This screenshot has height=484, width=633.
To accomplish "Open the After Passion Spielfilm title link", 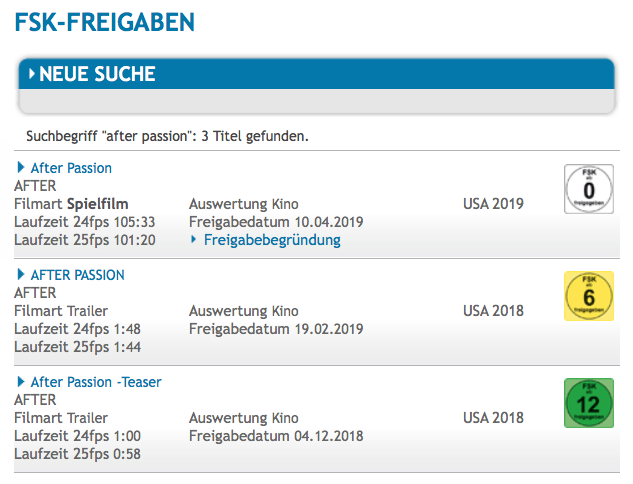I will point(71,168).
